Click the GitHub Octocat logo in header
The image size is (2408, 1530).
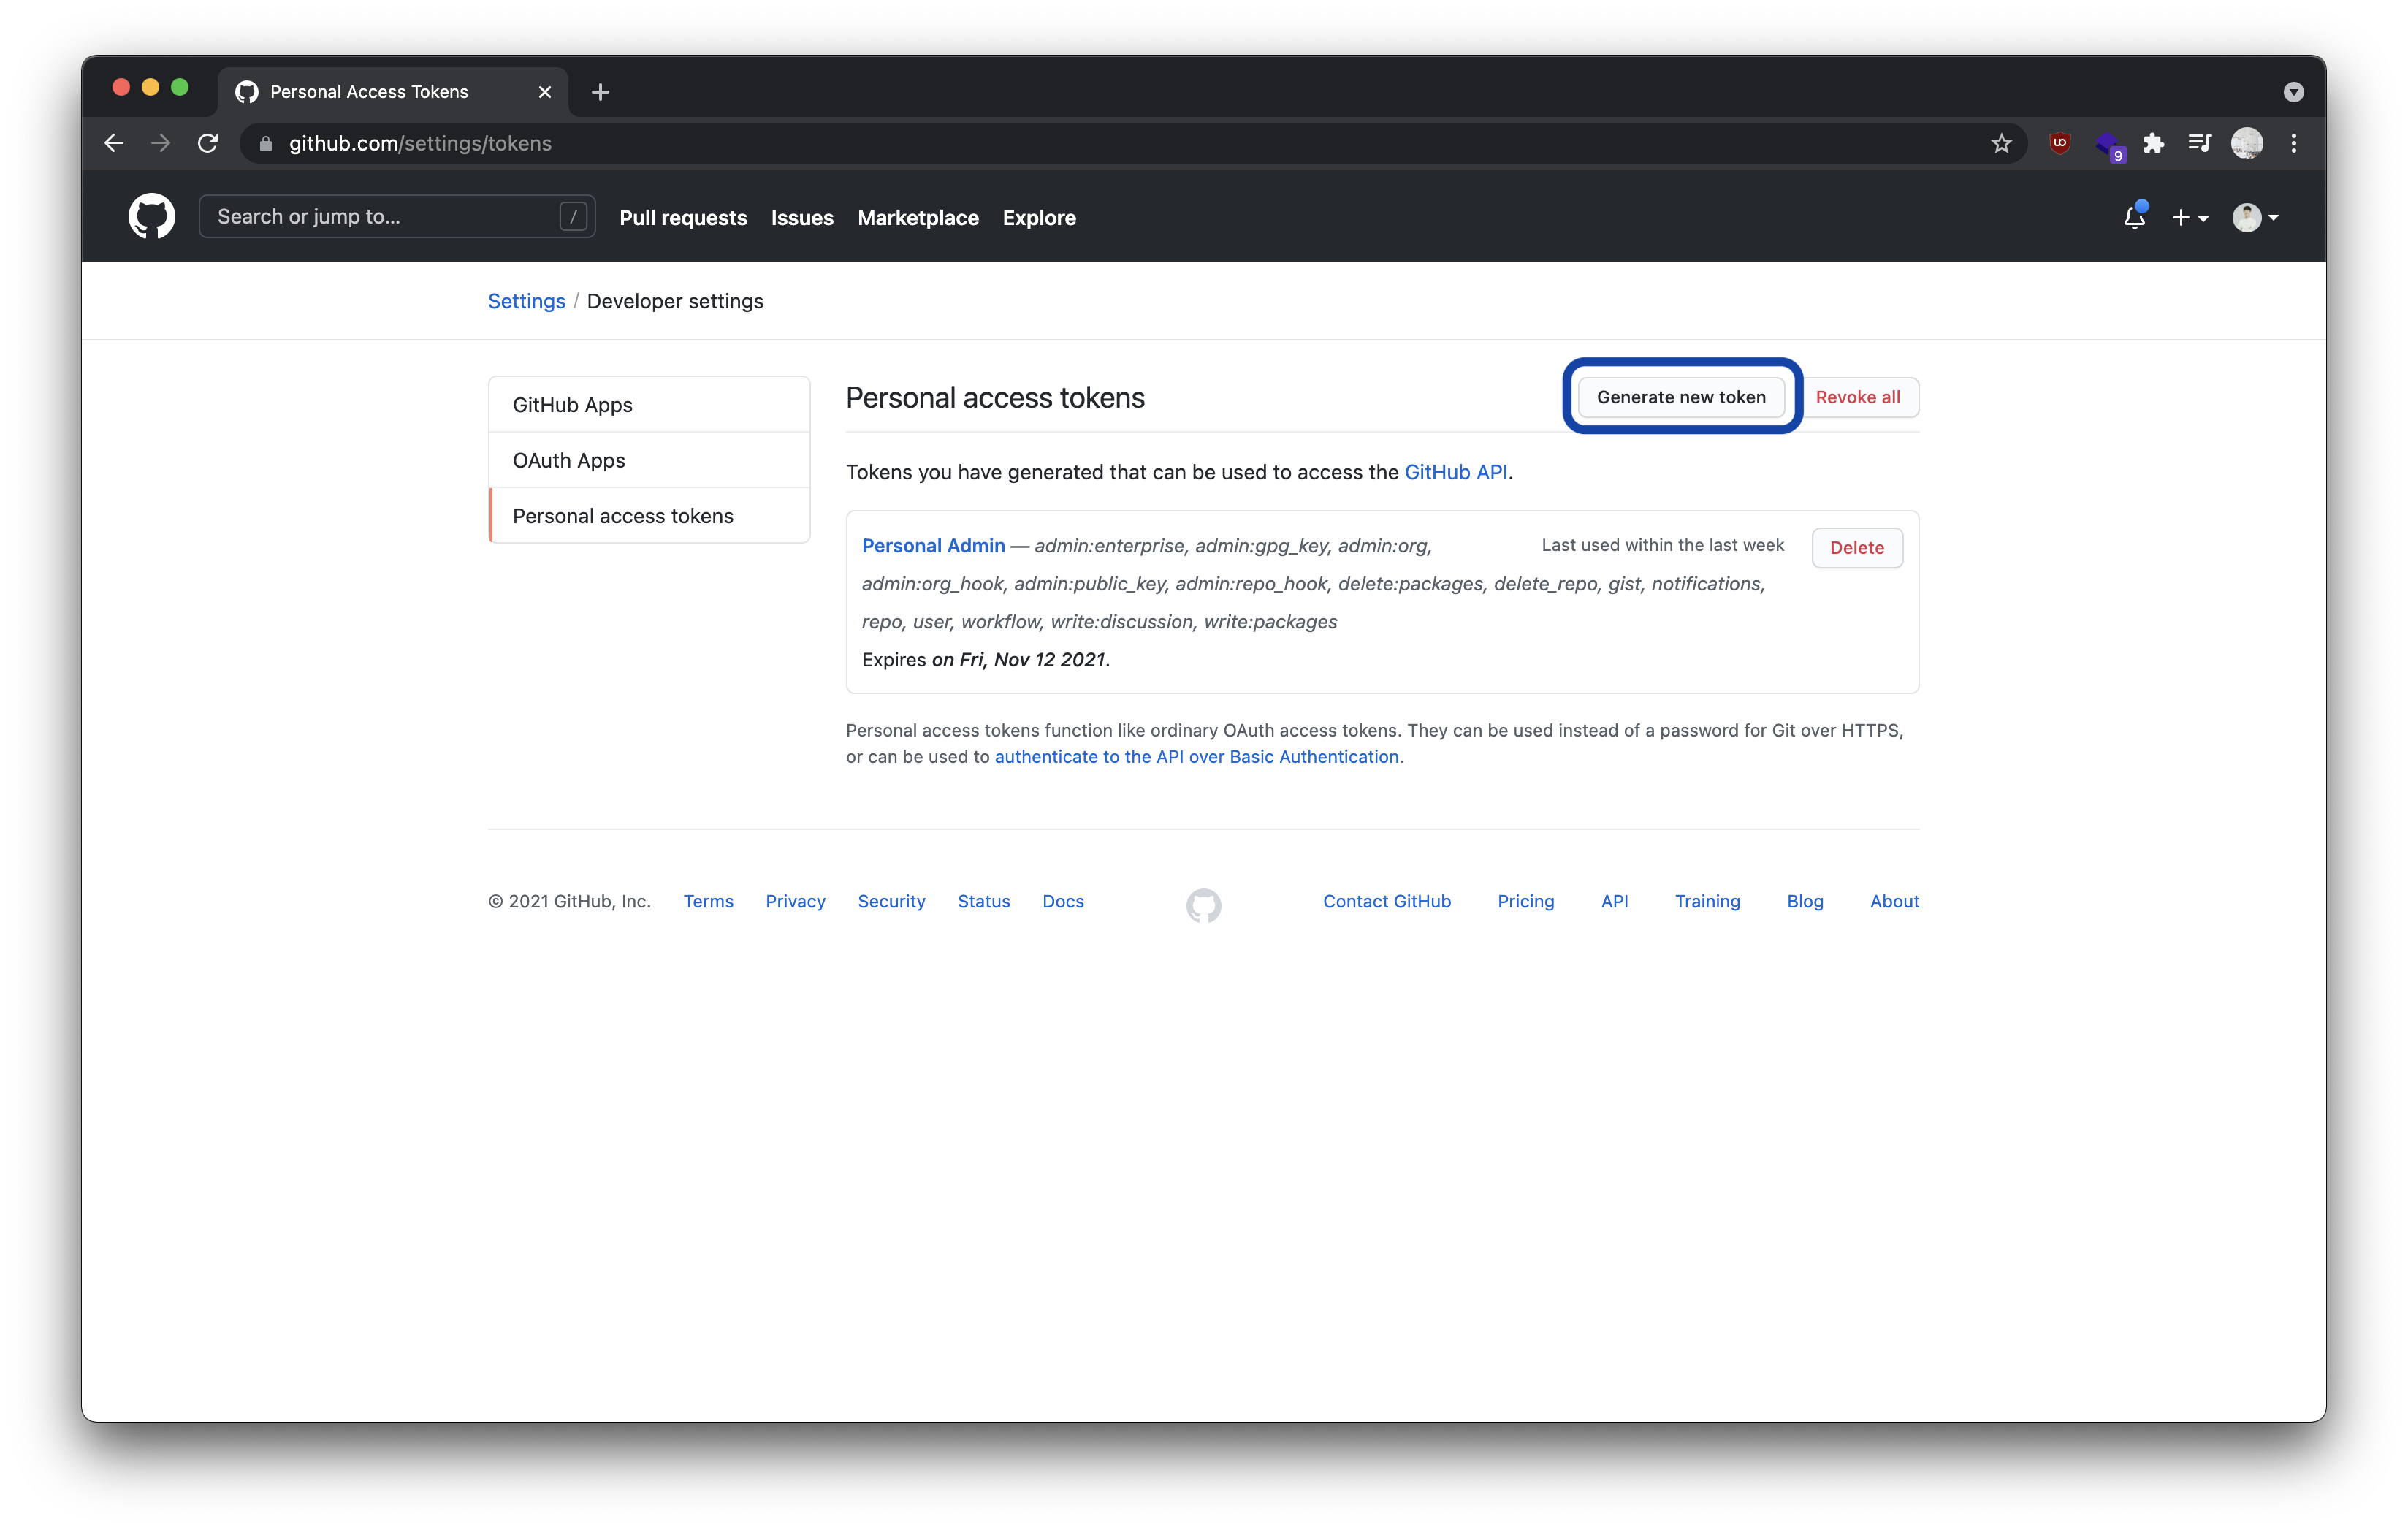[x=151, y=216]
